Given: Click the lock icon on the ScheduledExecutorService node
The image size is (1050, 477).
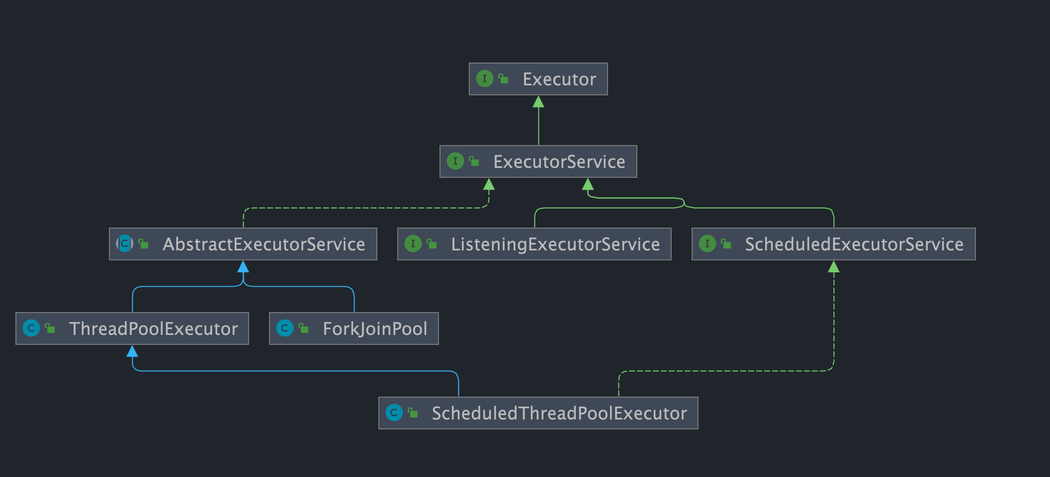Looking at the screenshot, I should pos(725,244).
